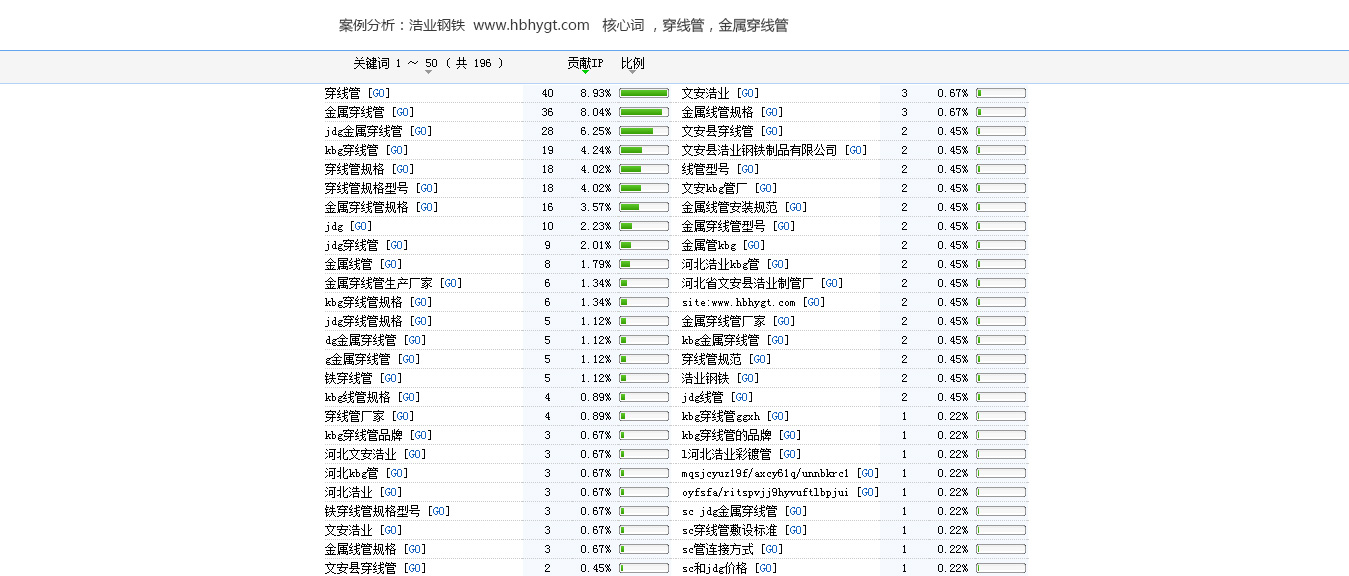Follow GO link for 铁穿线管
The image size is (1349, 576).
point(390,378)
